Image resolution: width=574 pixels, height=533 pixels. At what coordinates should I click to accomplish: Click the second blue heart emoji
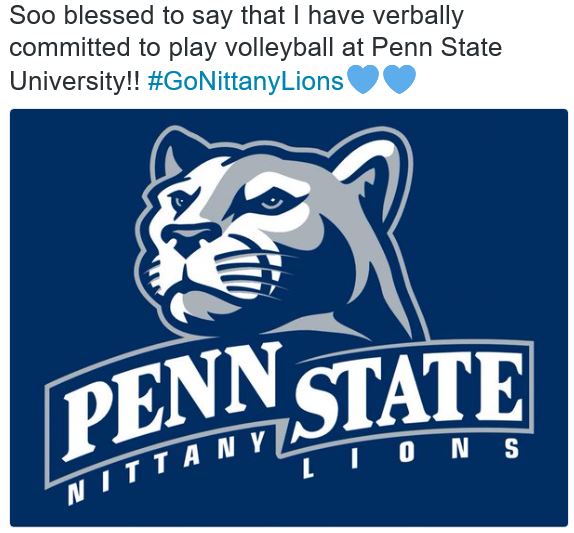[x=399, y=79]
